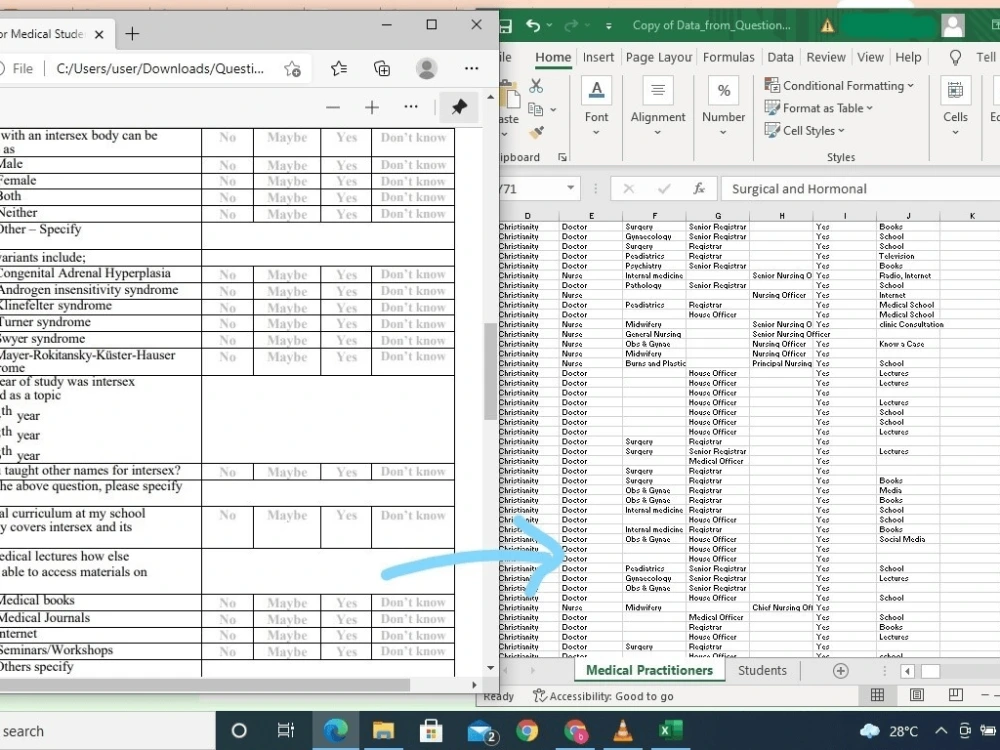Copy selection with the Copy icon
Image resolution: width=1000 pixels, height=750 pixels.
[x=536, y=110]
